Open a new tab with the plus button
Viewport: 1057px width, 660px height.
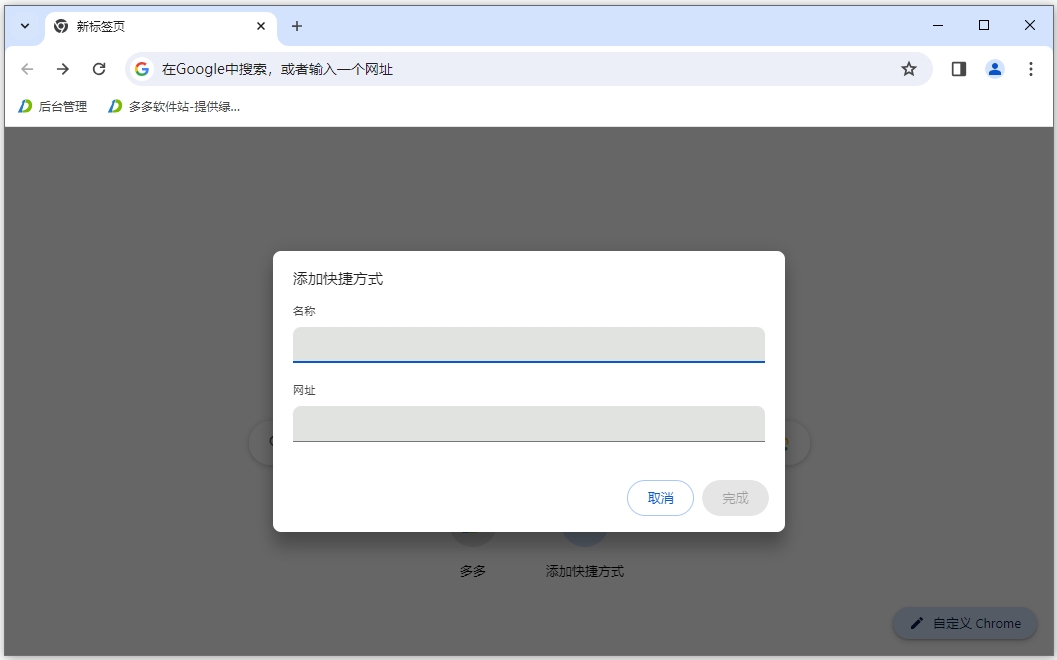296,26
